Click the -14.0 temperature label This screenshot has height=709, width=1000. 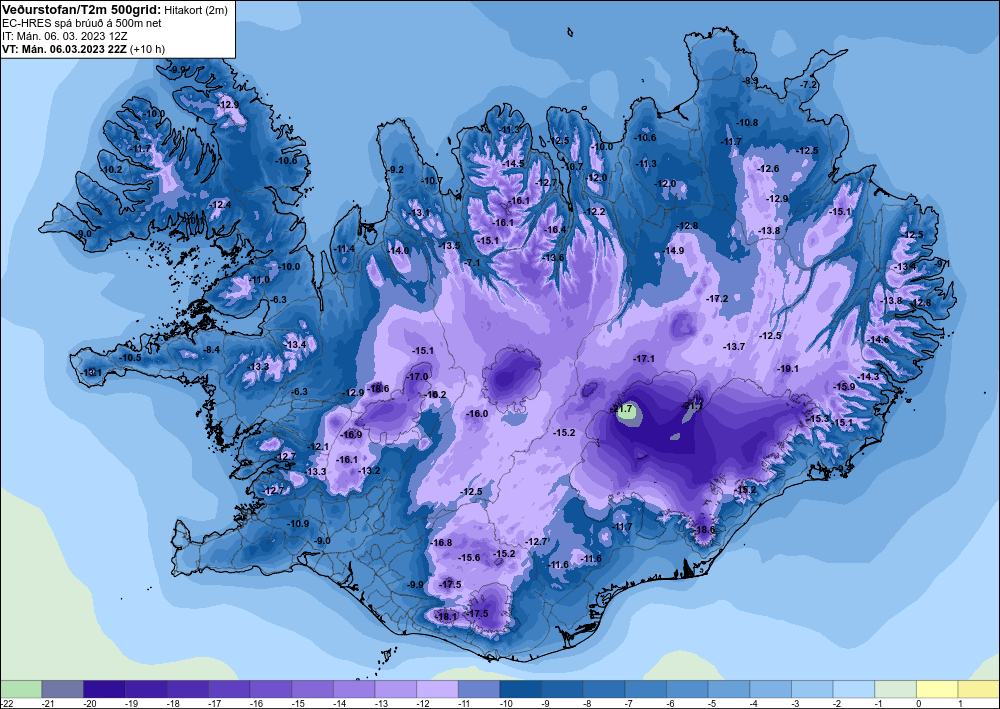399,251
